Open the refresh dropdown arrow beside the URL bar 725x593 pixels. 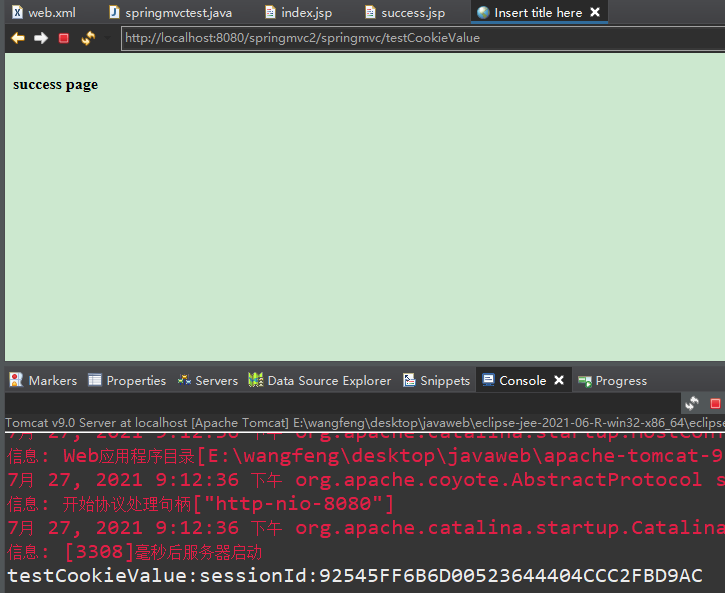107,38
